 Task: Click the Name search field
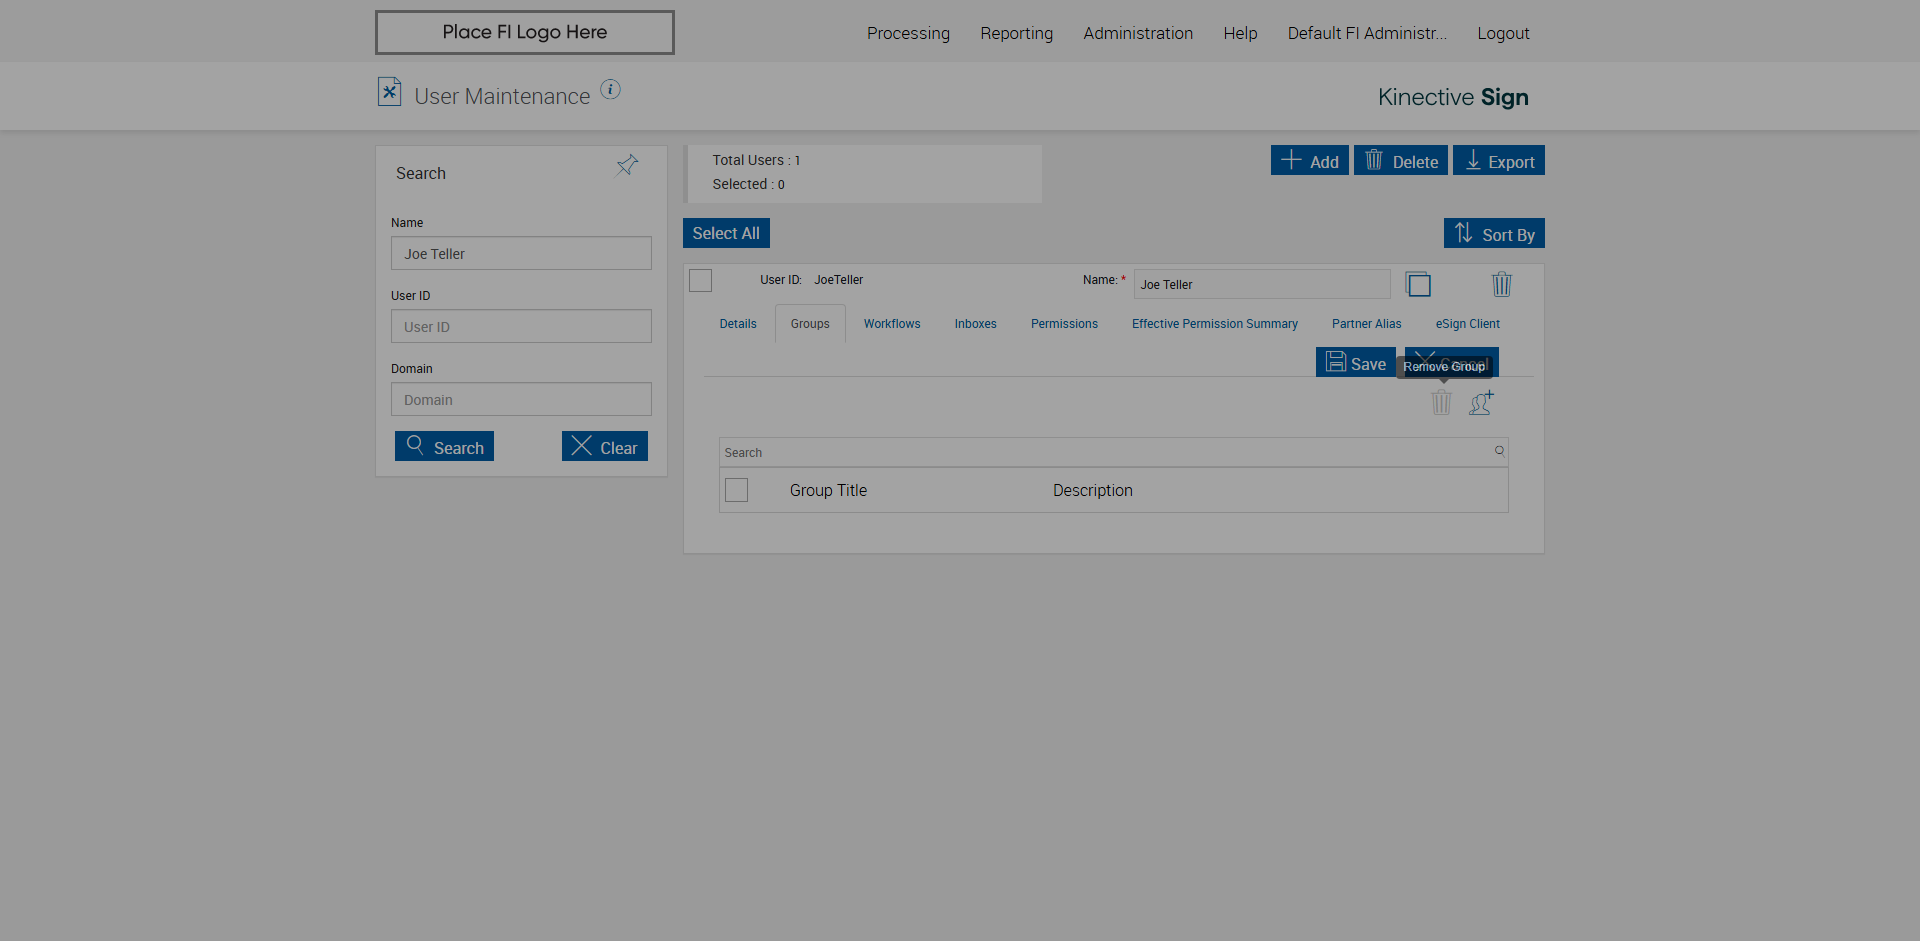pos(521,253)
